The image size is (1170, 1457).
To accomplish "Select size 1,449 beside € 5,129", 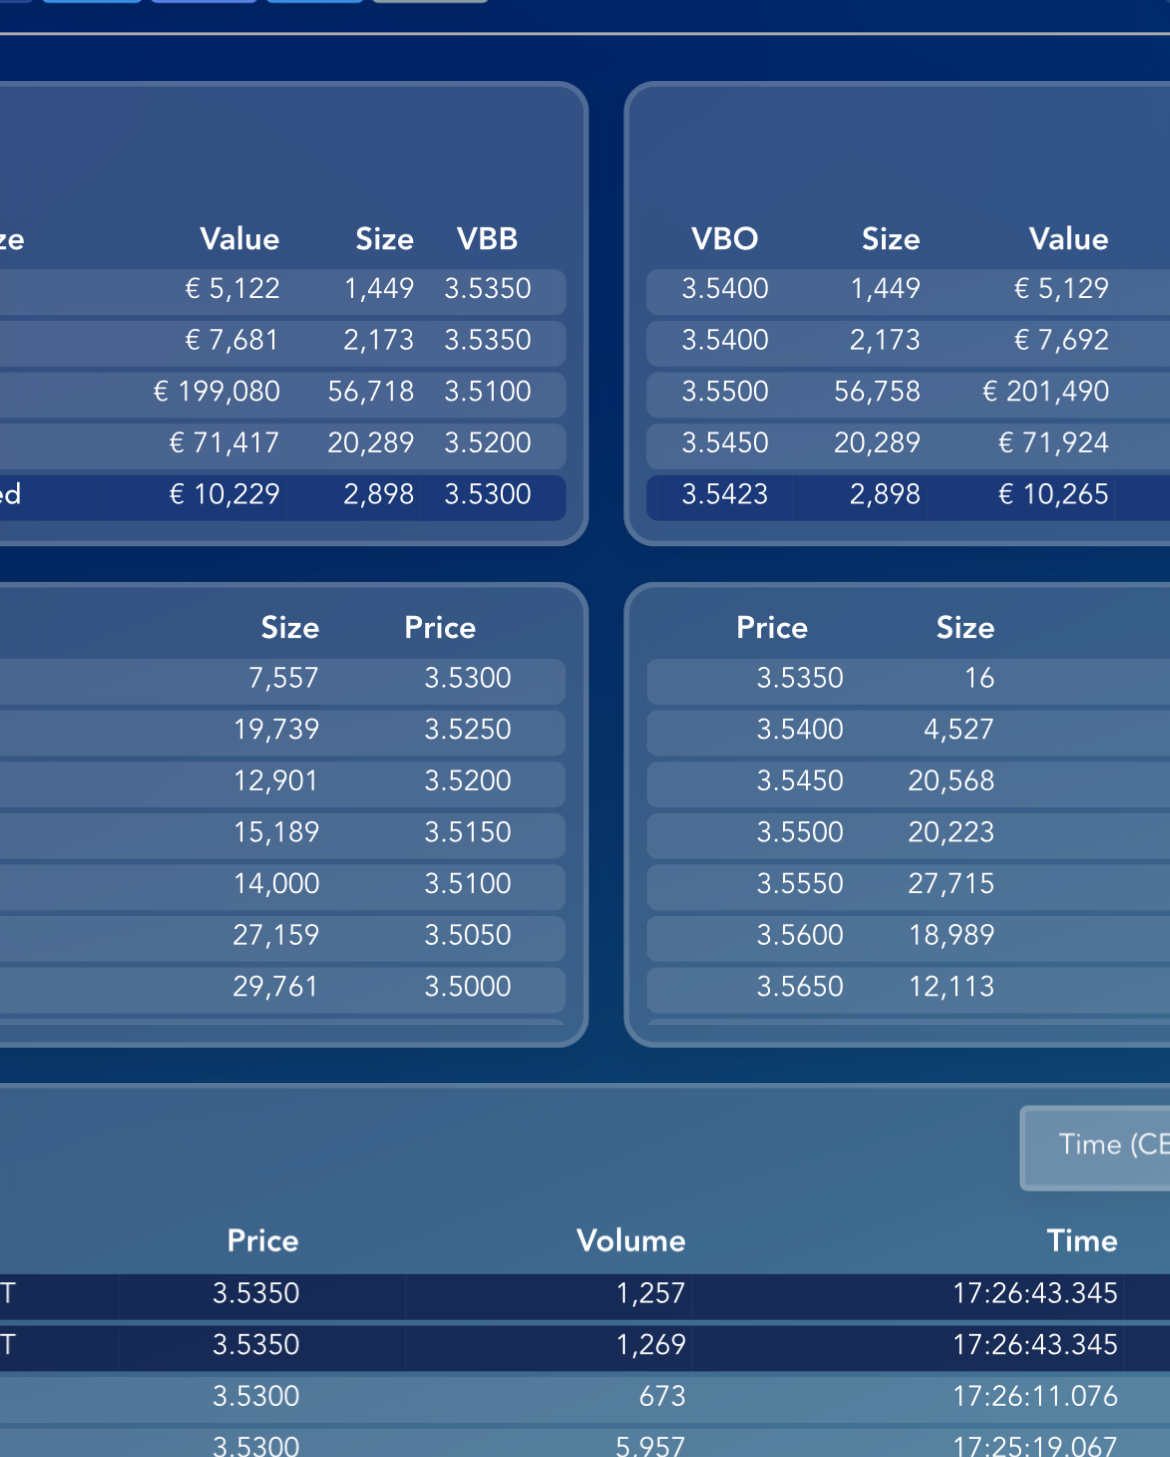I will tap(885, 289).
